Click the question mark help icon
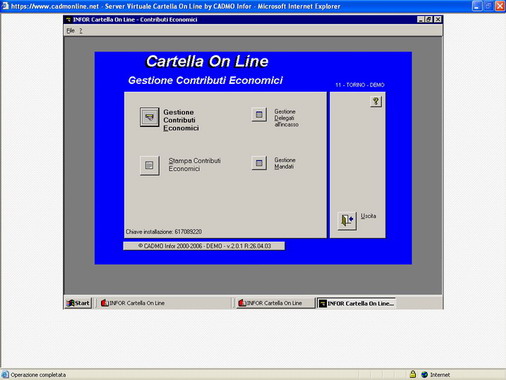 tap(376, 101)
